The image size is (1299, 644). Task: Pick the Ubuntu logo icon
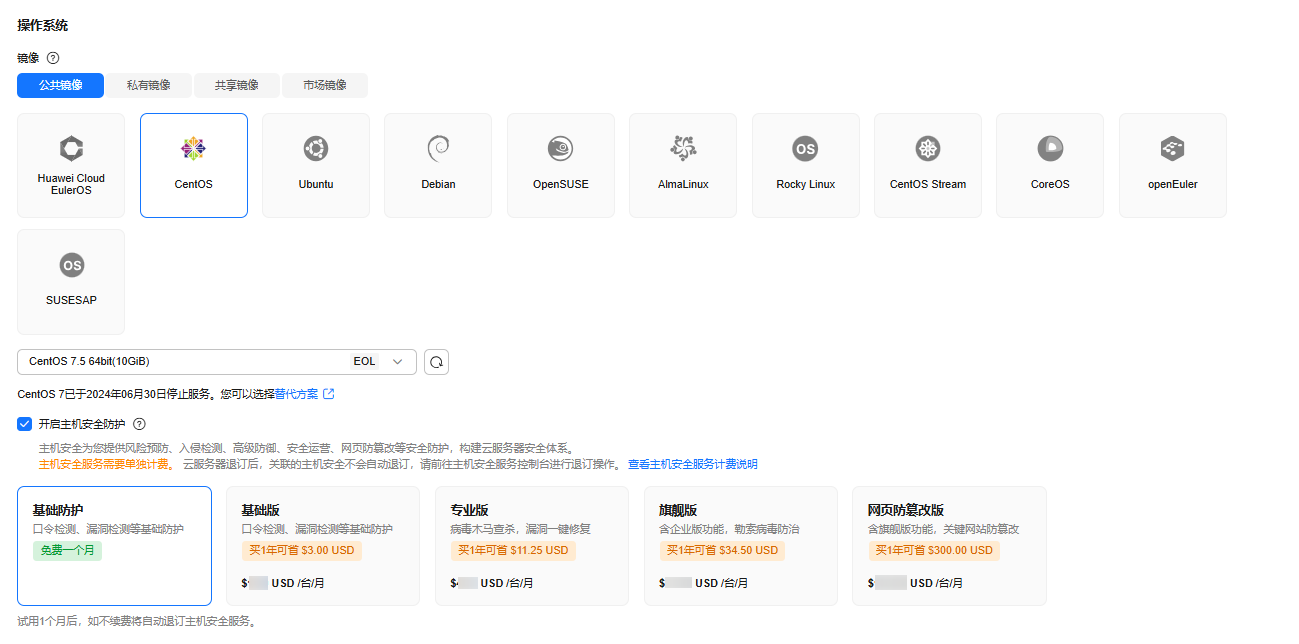316,149
